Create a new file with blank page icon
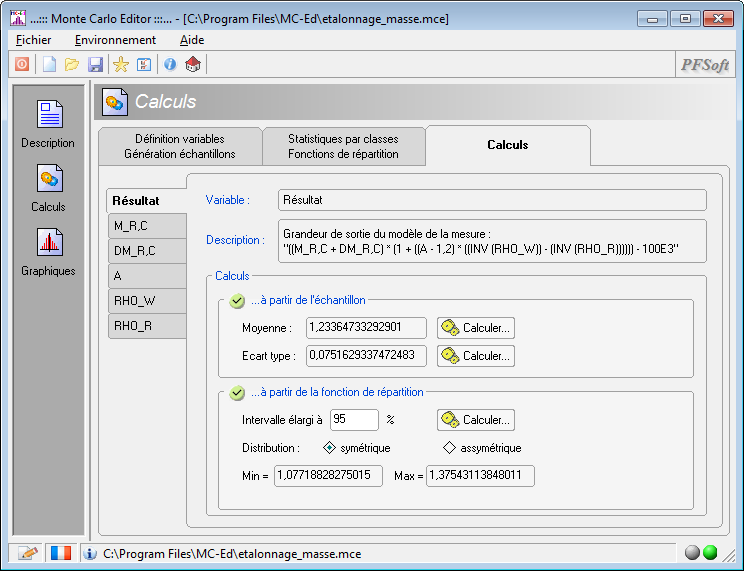Screen dimensions: 744x571 pyautogui.click(x=48, y=64)
